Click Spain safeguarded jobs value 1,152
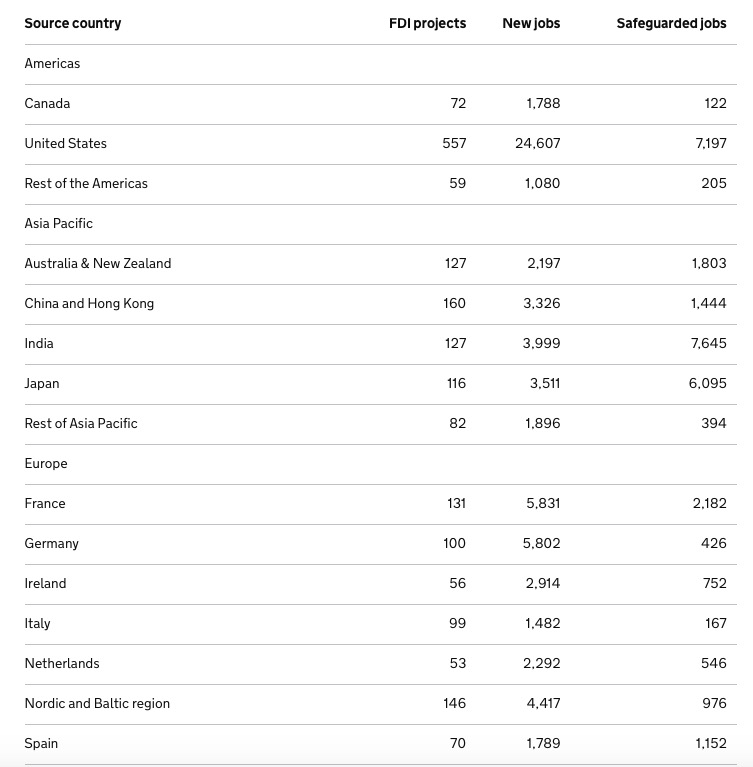 pyautogui.click(x=710, y=744)
